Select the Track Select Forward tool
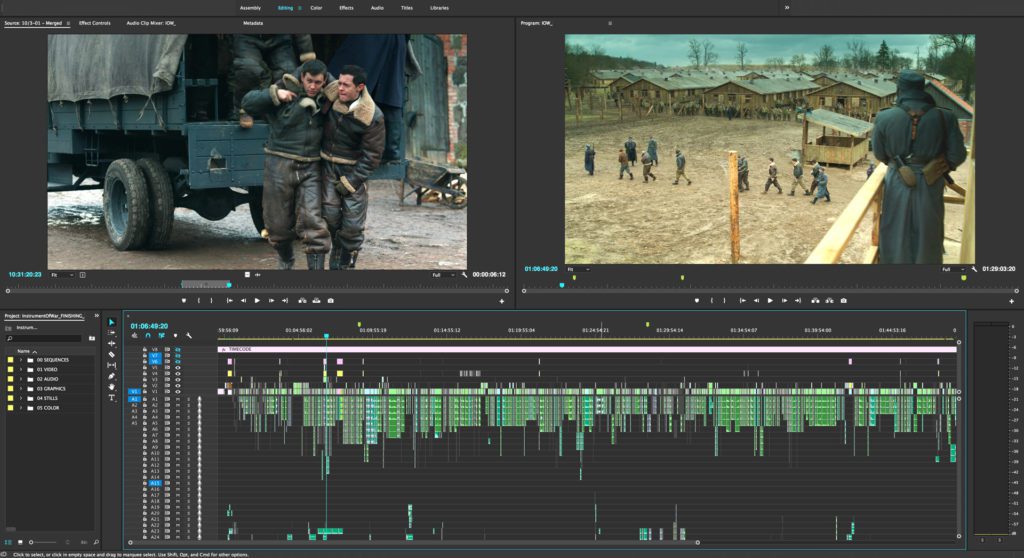The width and height of the screenshot is (1024, 558). pyautogui.click(x=112, y=333)
